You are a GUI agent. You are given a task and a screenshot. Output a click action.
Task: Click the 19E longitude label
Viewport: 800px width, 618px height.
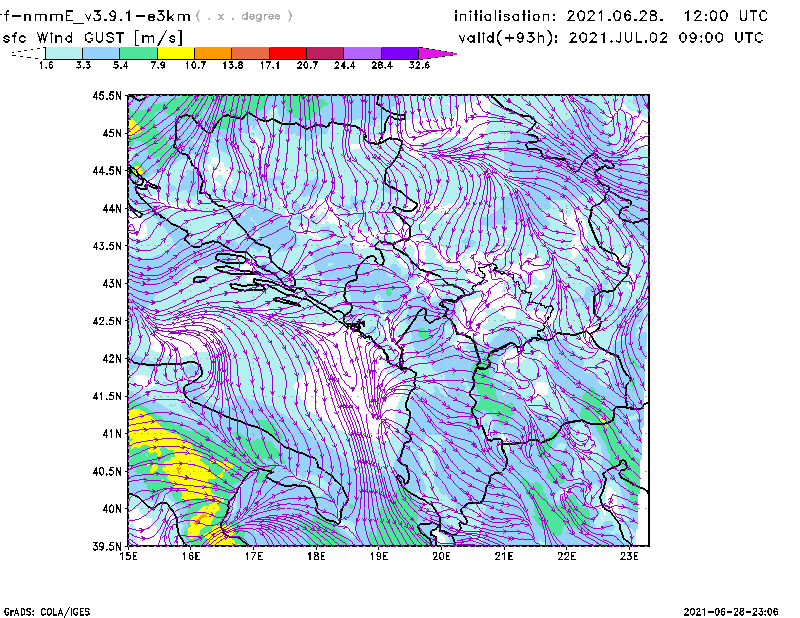379,556
